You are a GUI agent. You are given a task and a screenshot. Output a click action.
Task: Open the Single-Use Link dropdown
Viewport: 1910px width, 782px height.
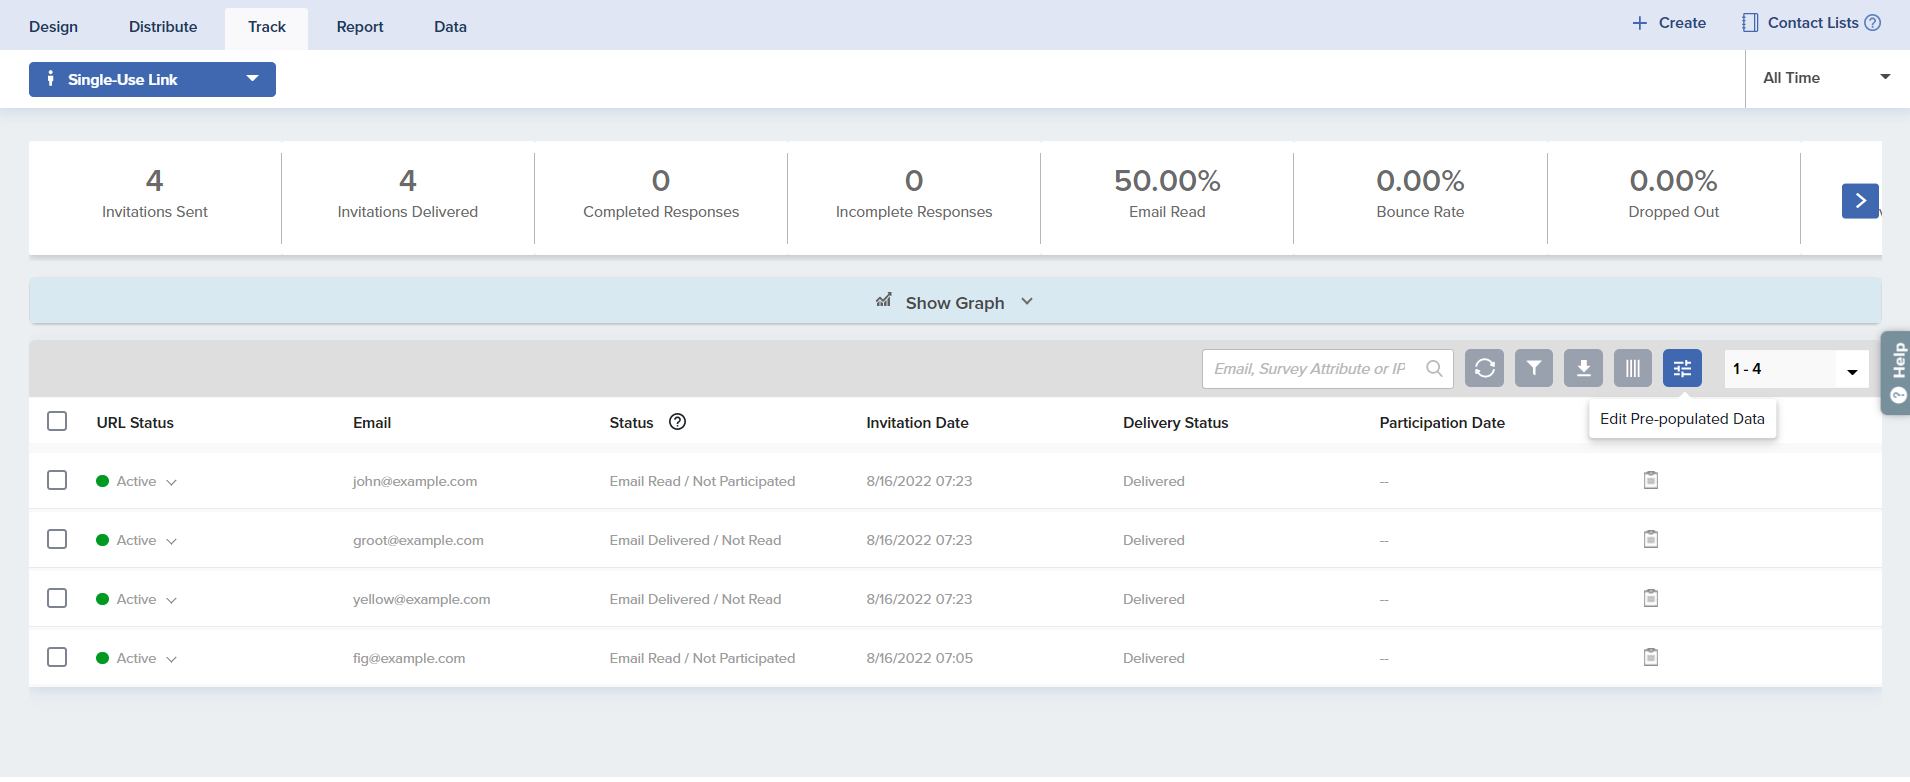coord(152,80)
